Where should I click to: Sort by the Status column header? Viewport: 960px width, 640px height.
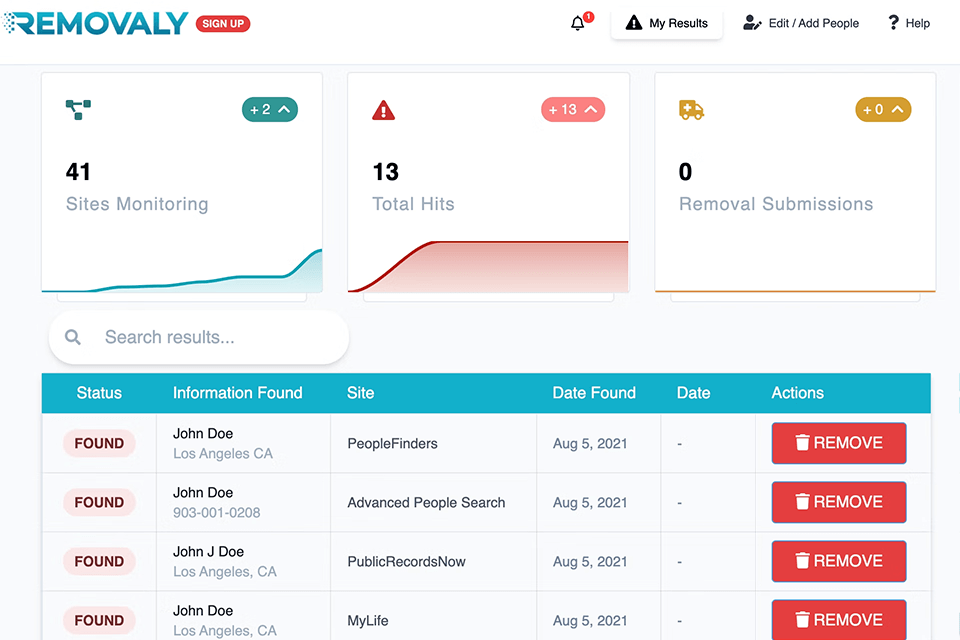tap(99, 393)
